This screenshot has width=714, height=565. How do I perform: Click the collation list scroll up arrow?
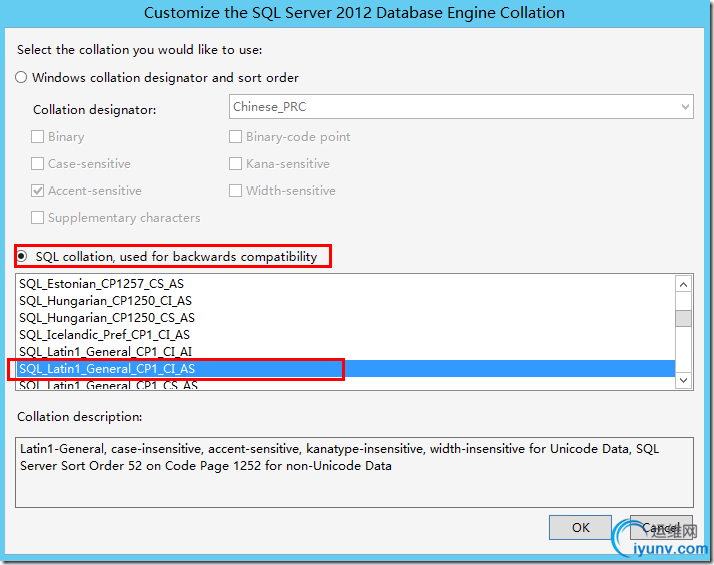point(683,285)
